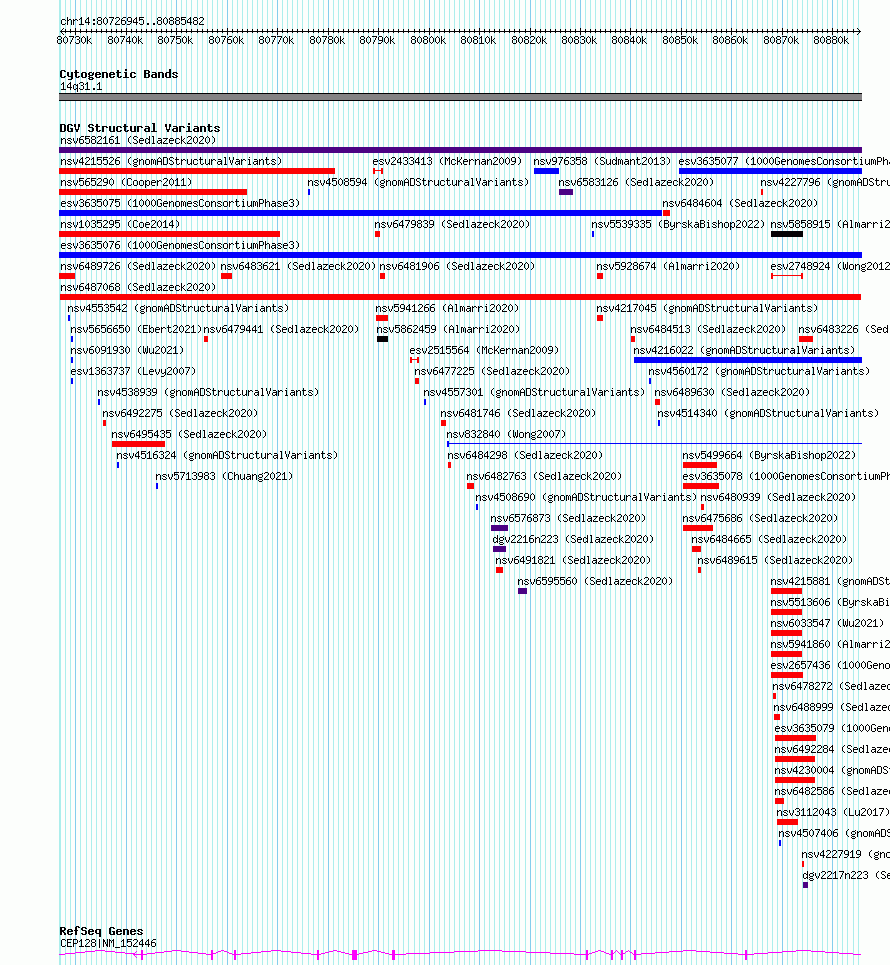Click the 14q31.1 cytogenetic band label

[81, 86]
